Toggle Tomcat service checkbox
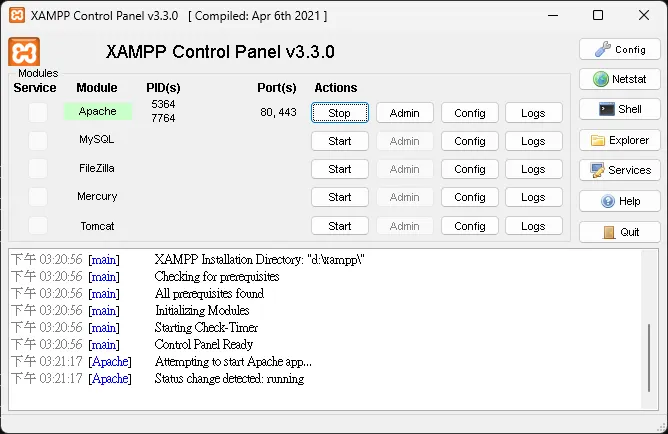The width and height of the screenshot is (668, 434). click(38, 225)
